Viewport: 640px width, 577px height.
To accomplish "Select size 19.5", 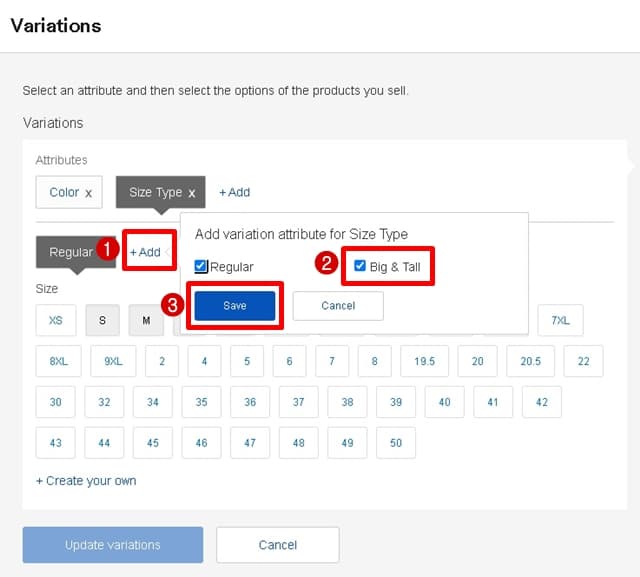I will pos(425,361).
